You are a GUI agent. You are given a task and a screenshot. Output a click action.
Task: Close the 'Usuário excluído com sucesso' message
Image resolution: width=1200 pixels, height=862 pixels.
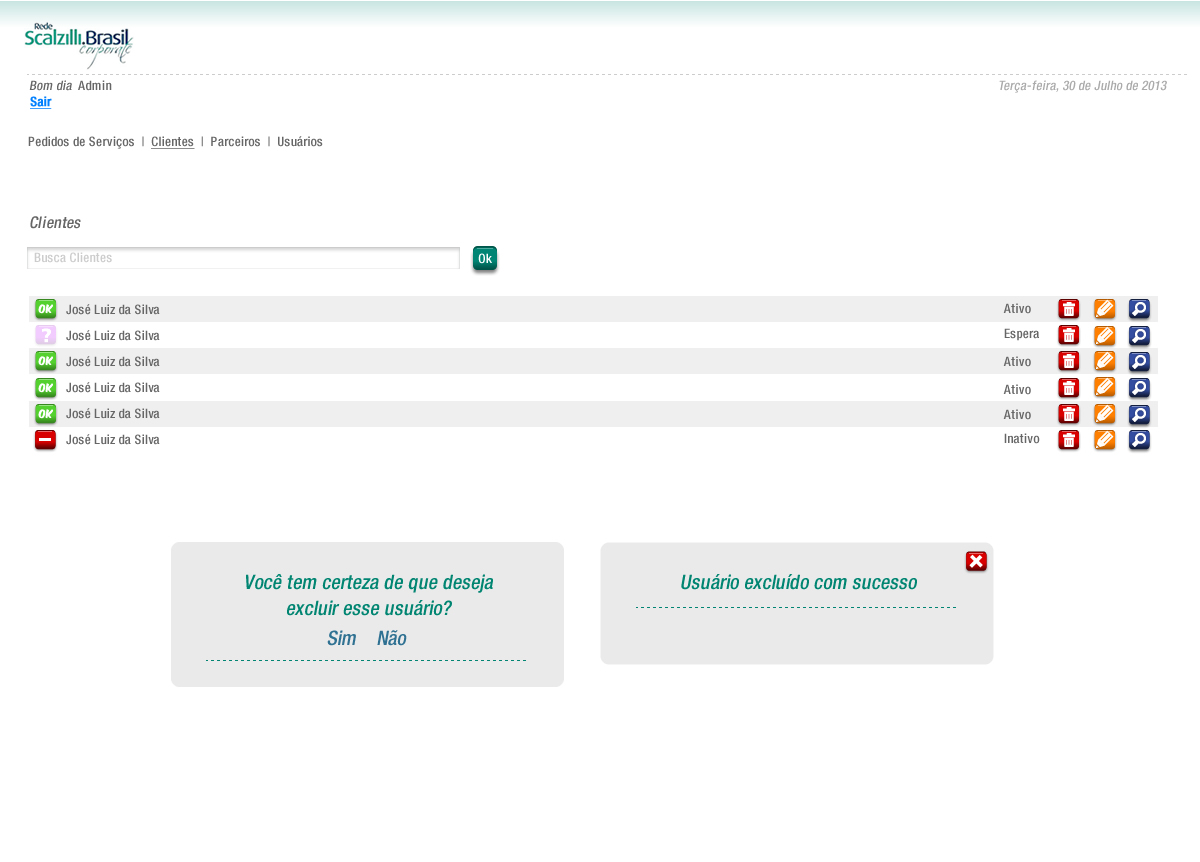pos(976,561)
